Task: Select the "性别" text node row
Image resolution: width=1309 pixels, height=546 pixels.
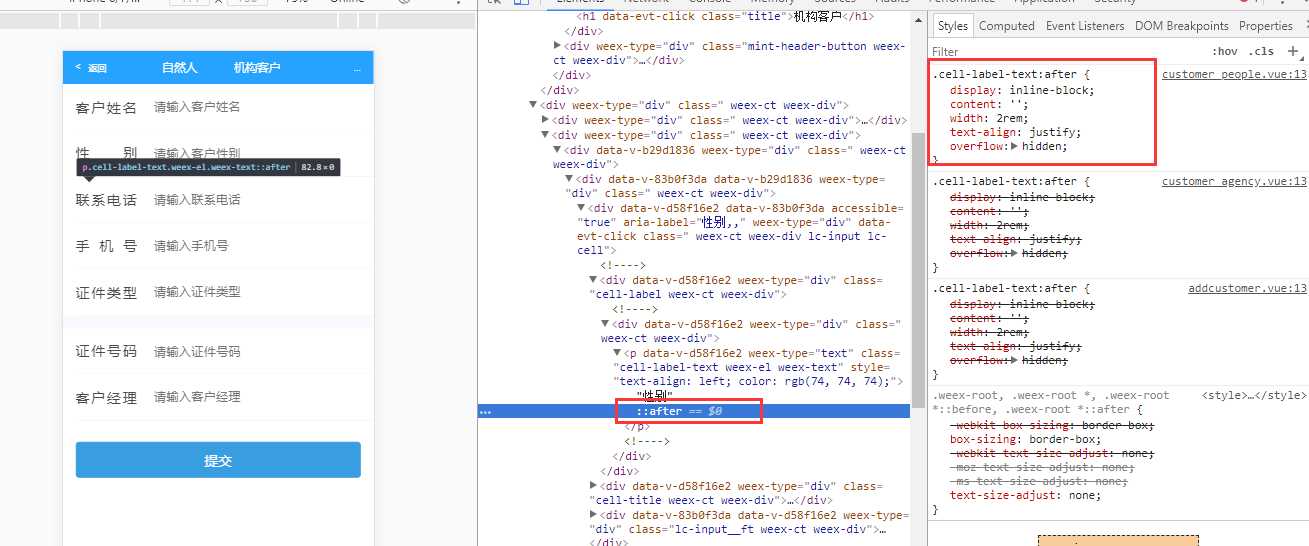Action: [656, 397]
